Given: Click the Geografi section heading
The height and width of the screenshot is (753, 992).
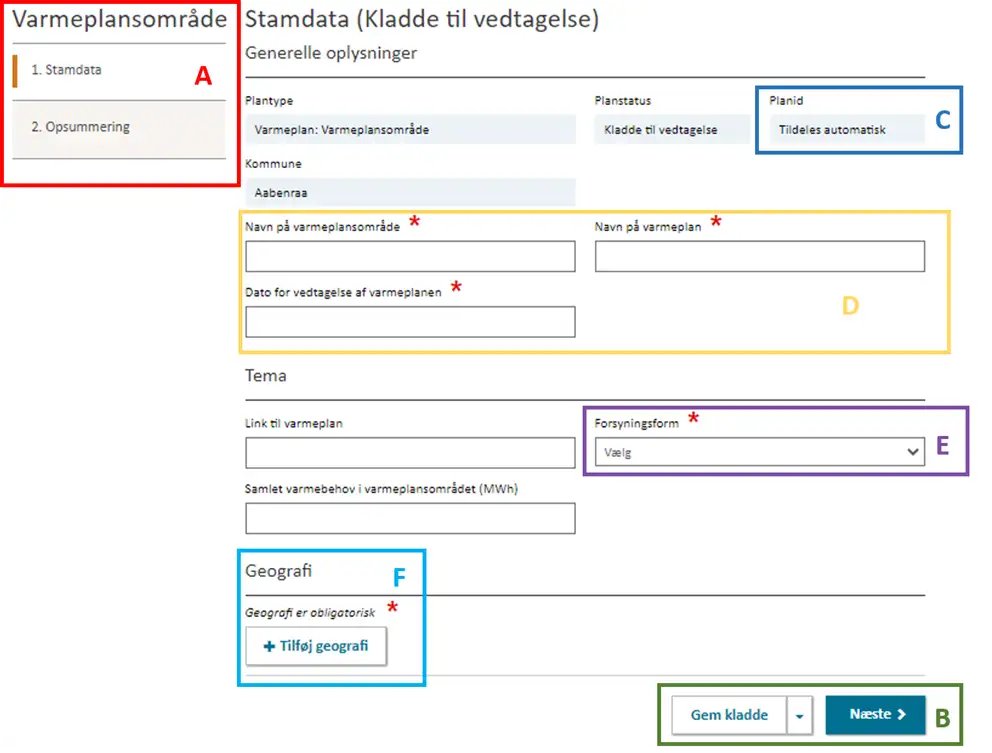Looking at the screenshot, I should coord(279,571).
